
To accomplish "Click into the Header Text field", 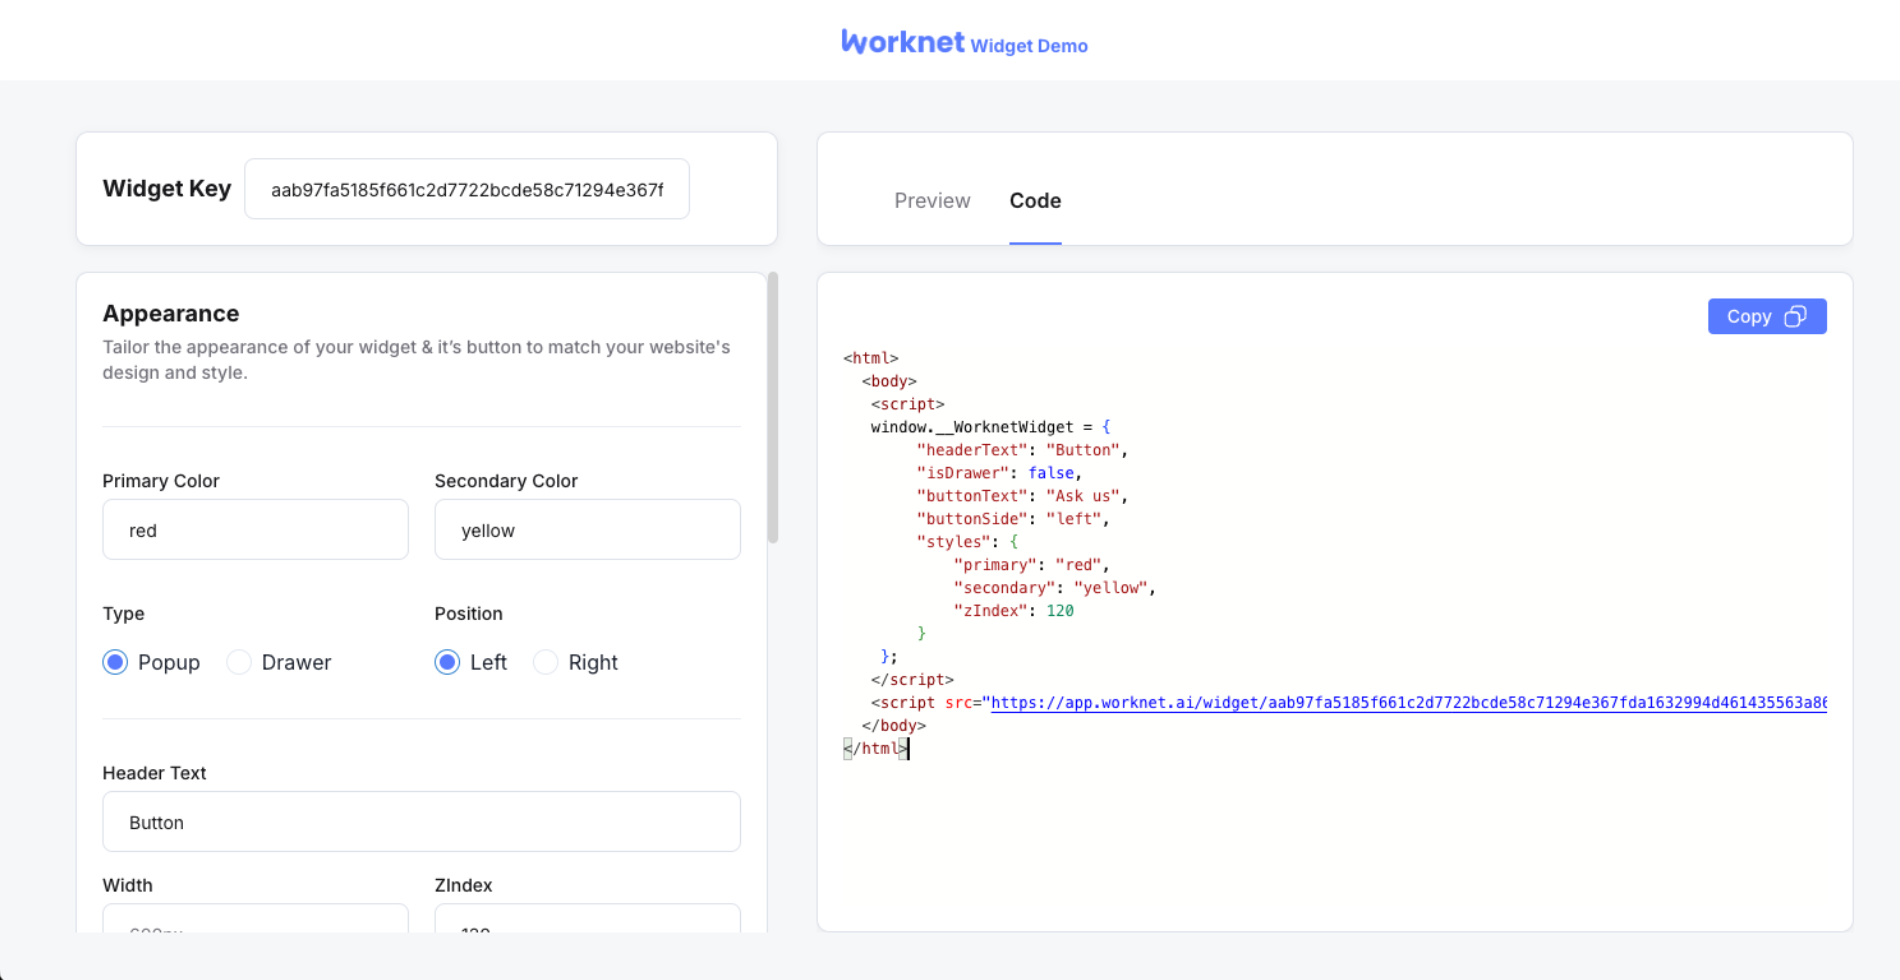I will click(421, 822).
